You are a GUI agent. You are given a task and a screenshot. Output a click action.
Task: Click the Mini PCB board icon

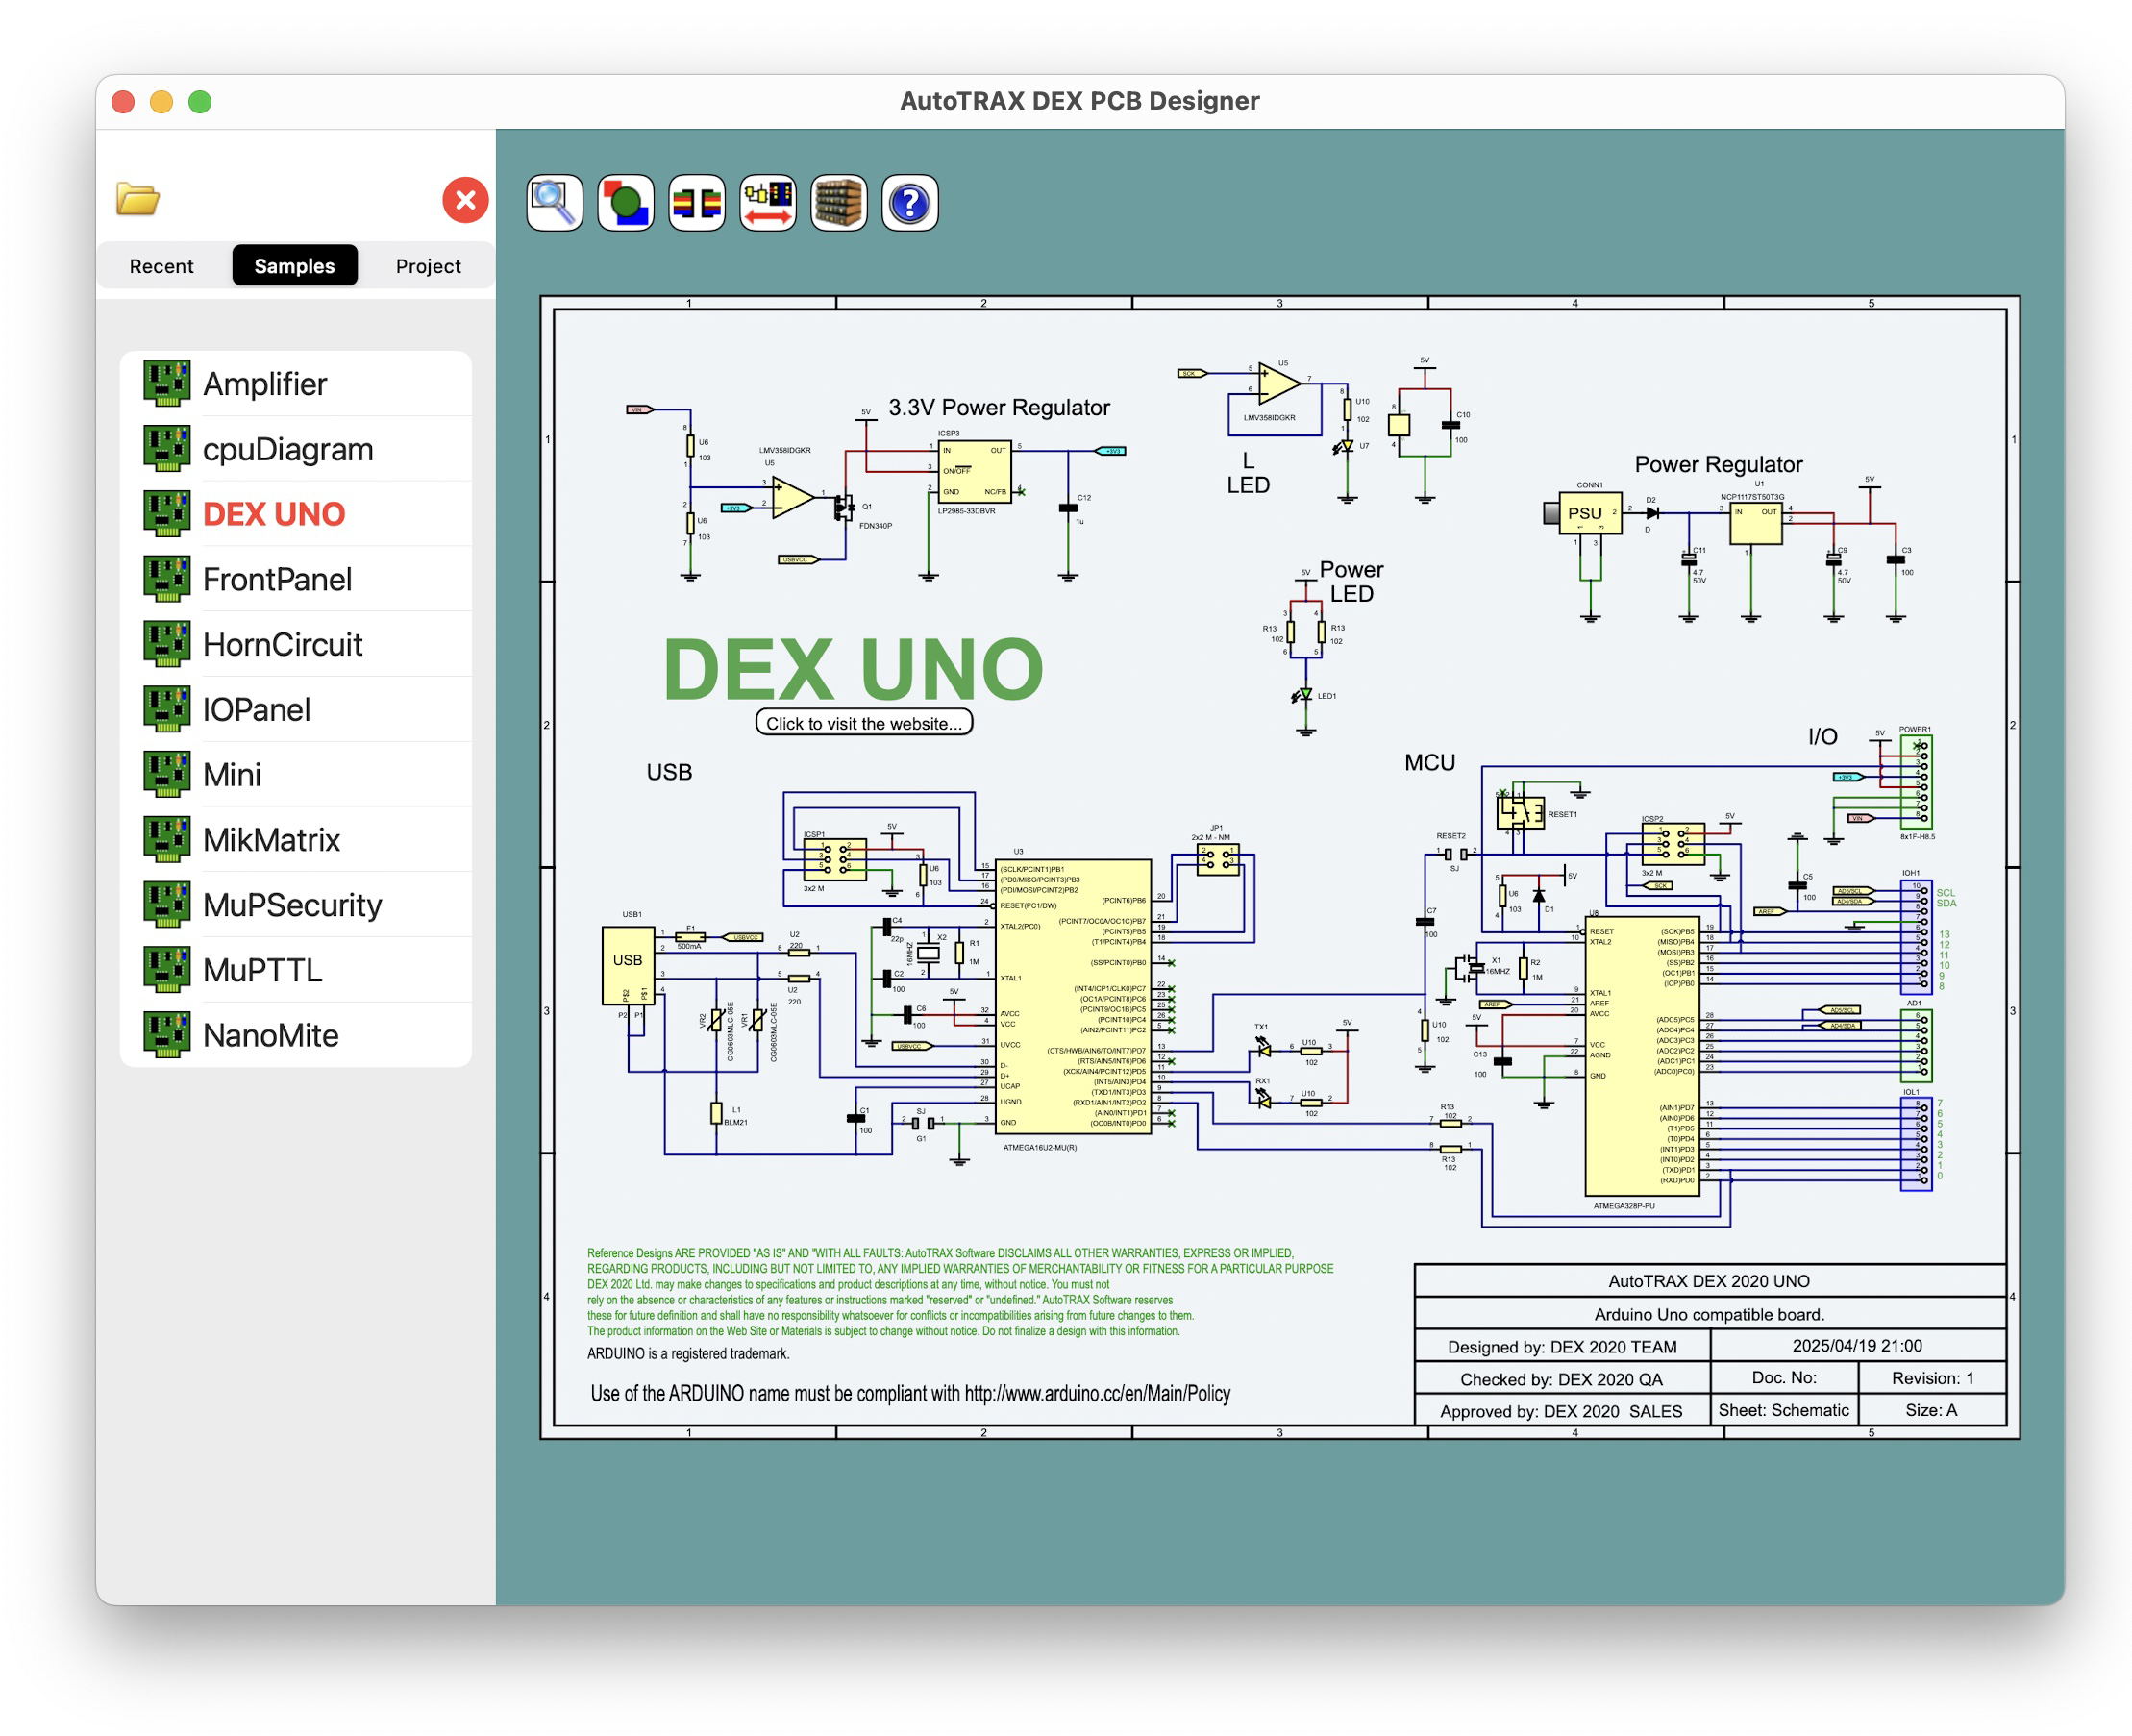(x=167, y=774)
